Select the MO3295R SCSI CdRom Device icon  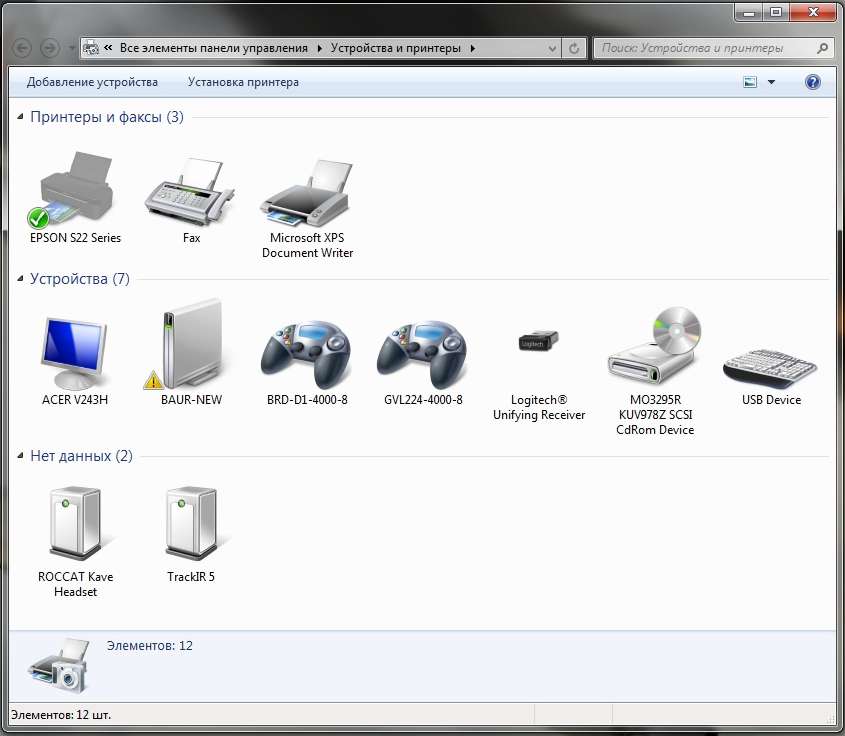(x=654, y=346)
